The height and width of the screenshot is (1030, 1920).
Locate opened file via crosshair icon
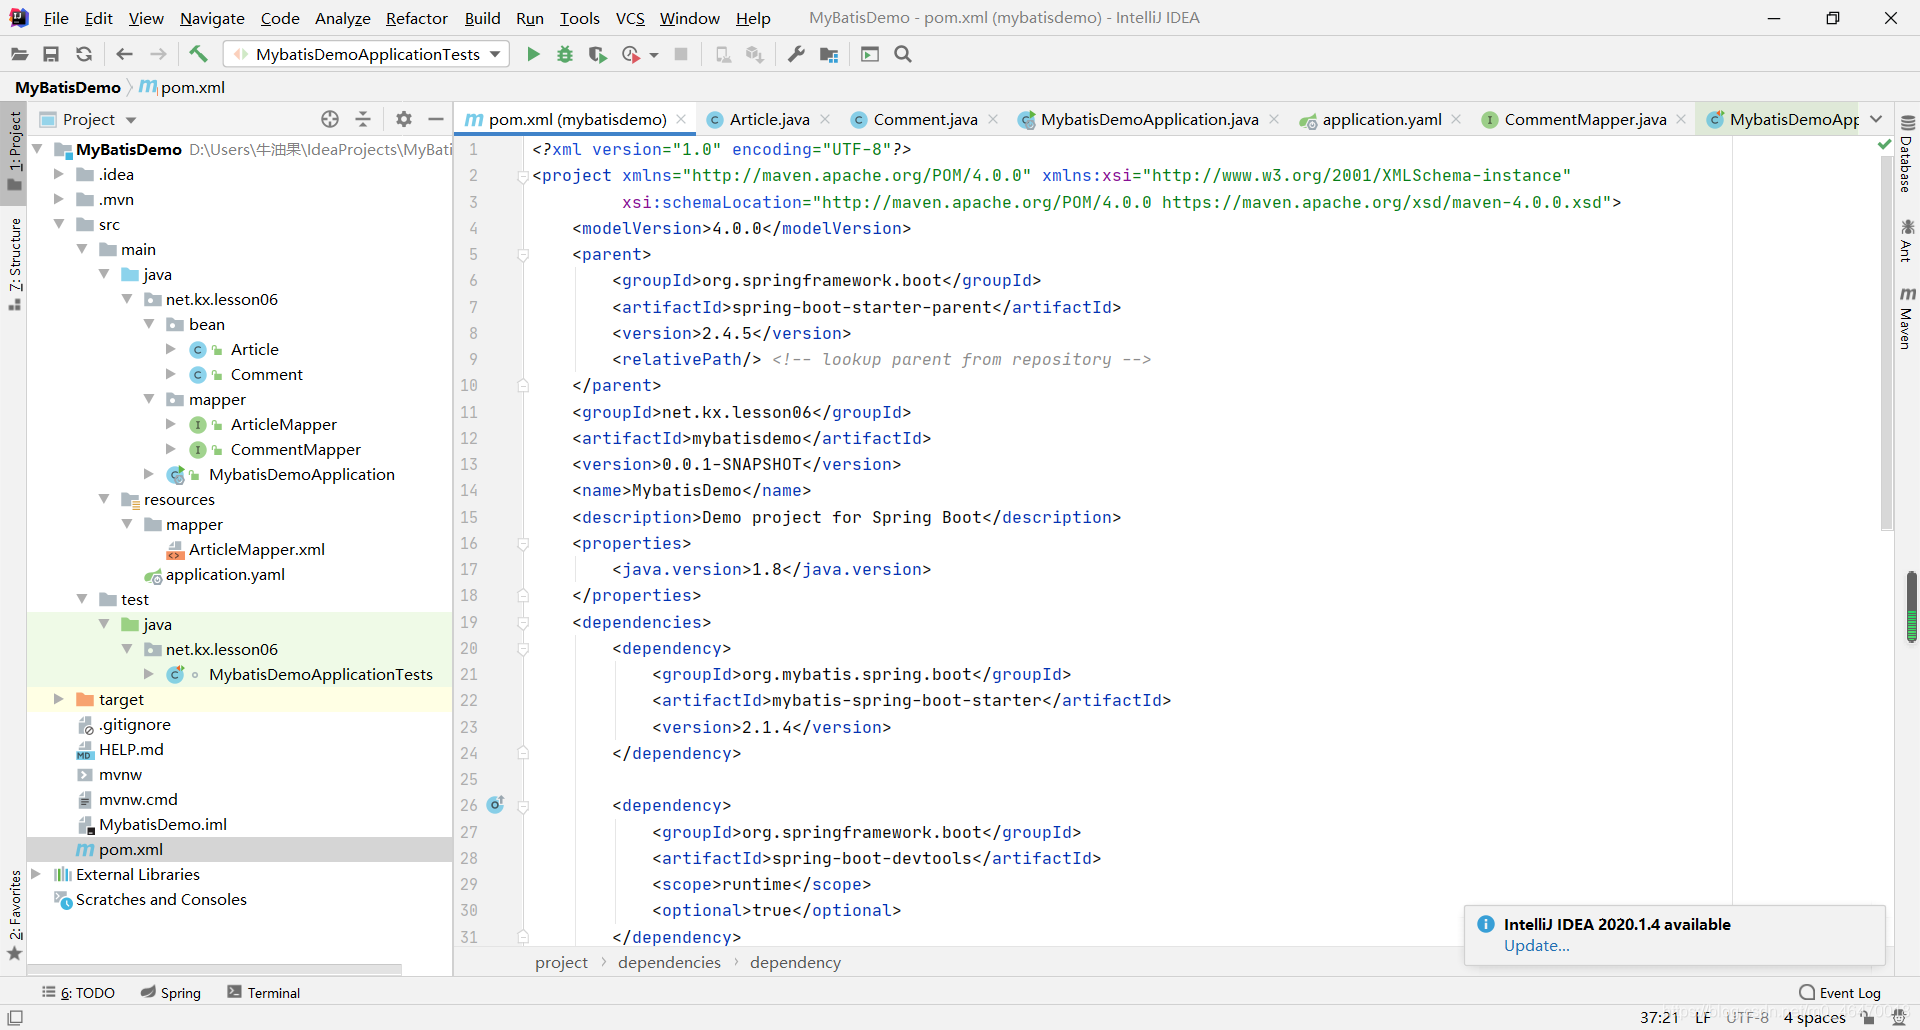pyautogui.click(x=330, y=119)
